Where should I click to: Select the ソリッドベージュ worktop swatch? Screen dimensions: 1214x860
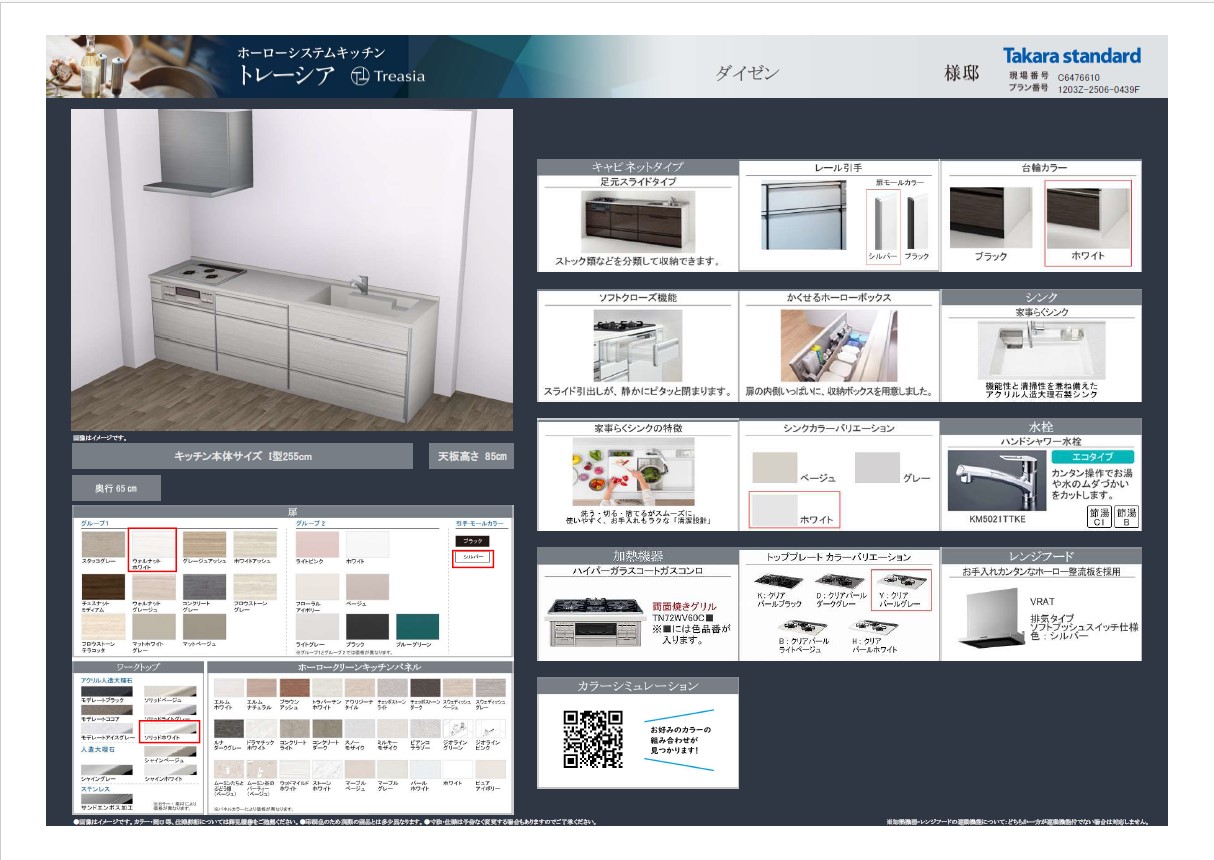coord(170,692)
